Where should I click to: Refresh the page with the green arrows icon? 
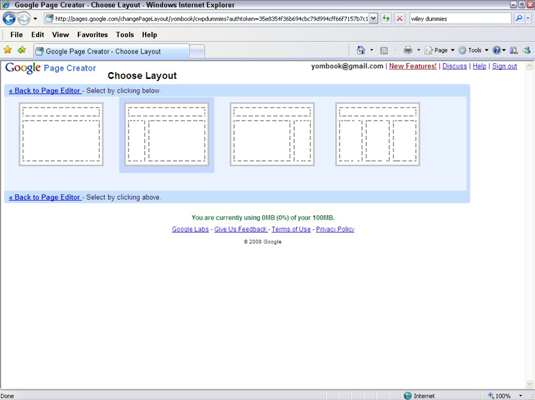point(386,18)
